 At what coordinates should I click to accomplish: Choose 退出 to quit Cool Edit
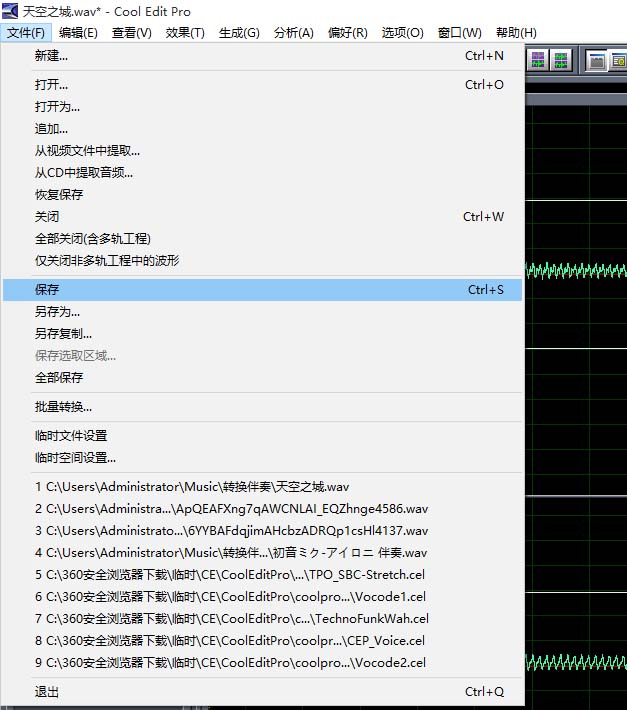[x=262, y=692]
